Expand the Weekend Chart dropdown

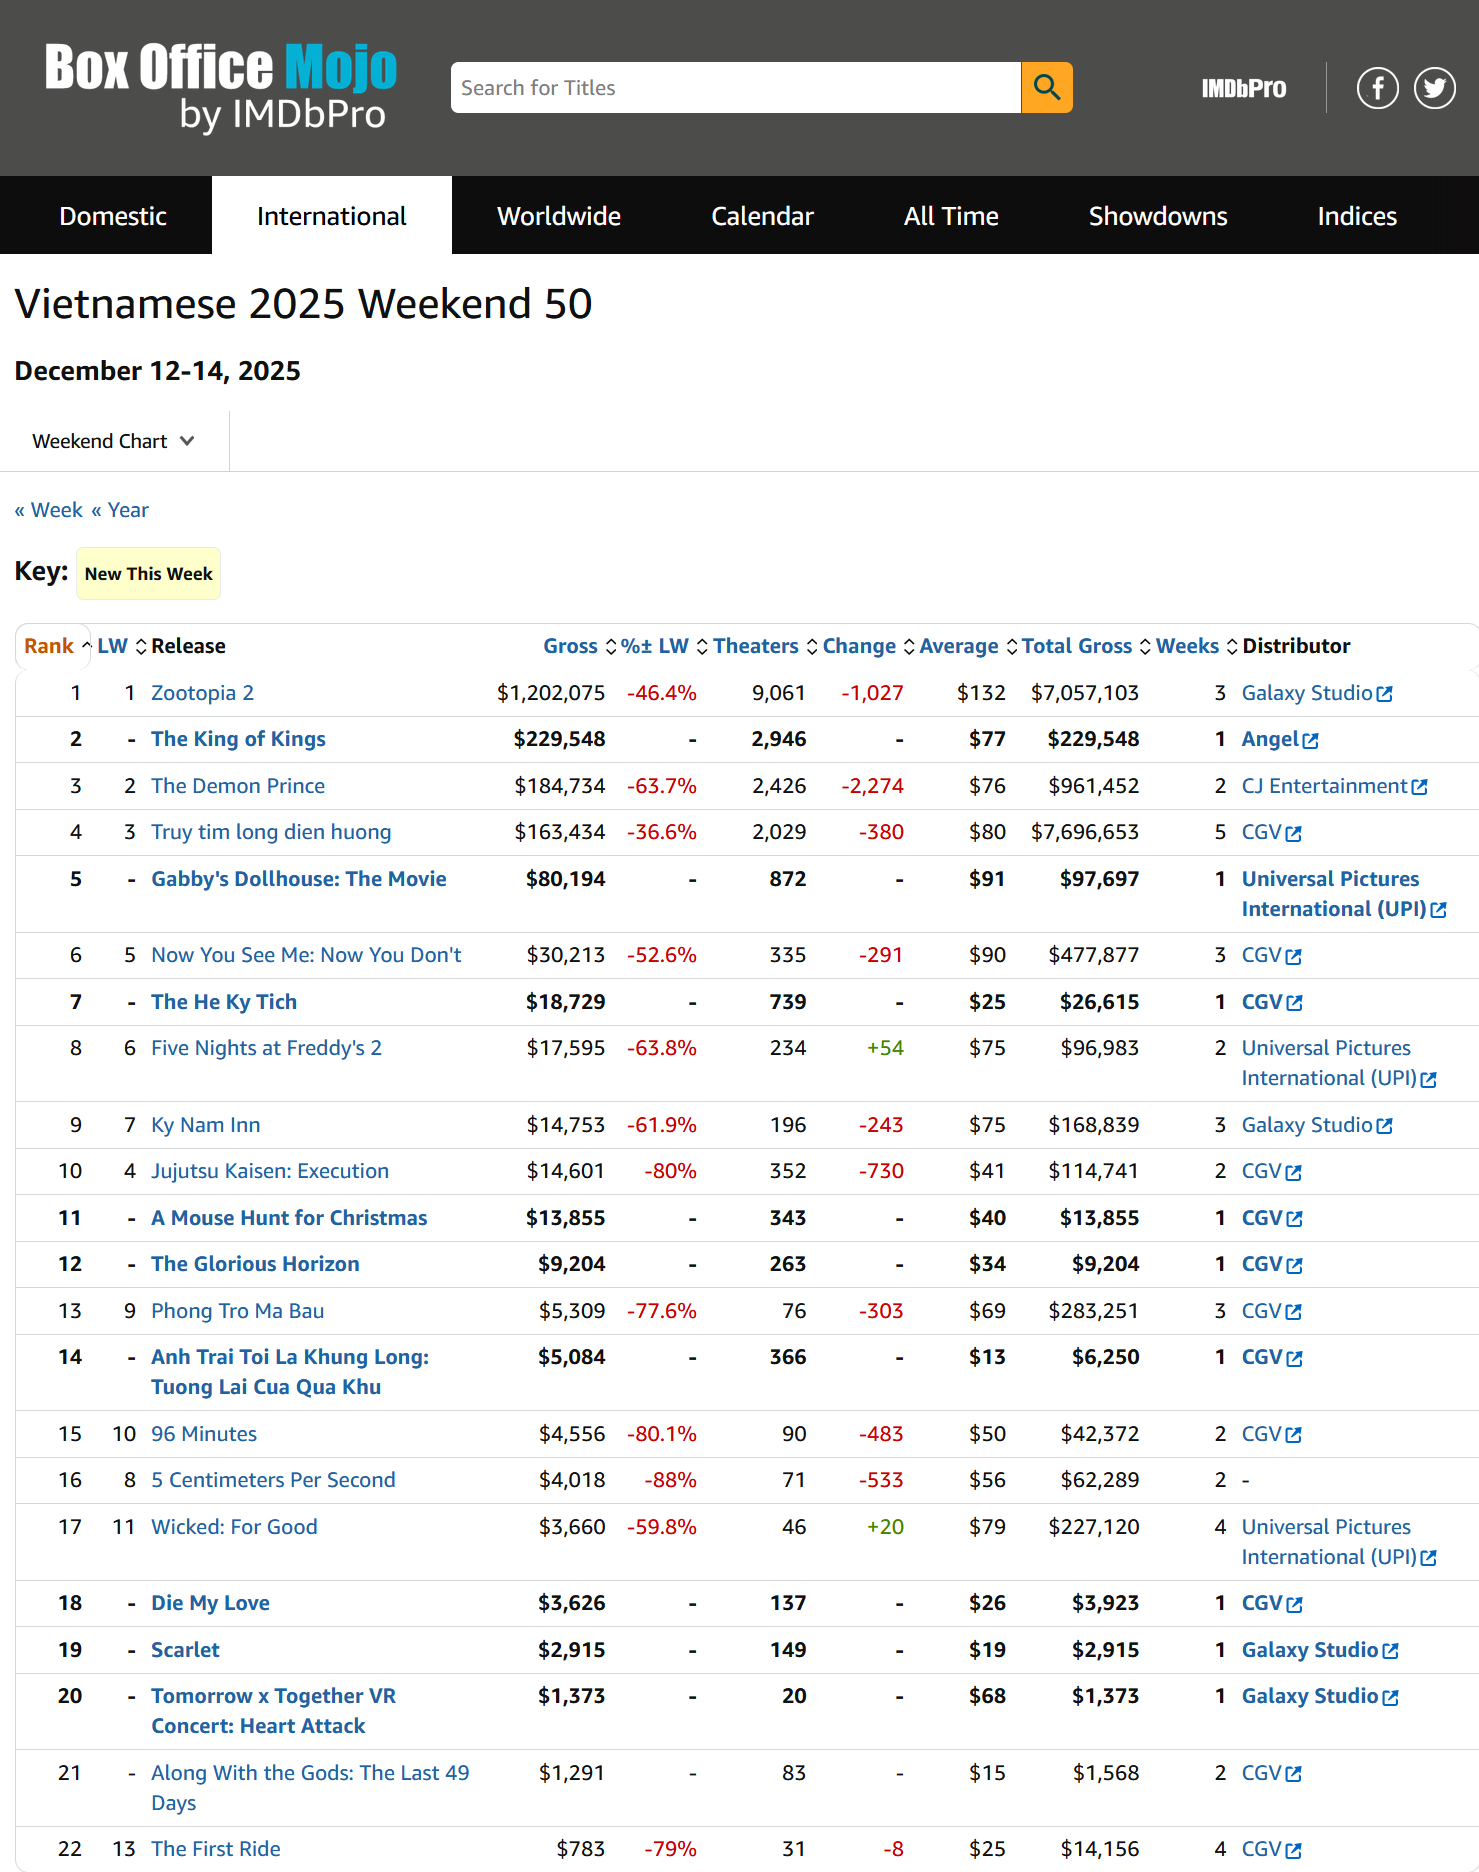[x=113, y=441]
